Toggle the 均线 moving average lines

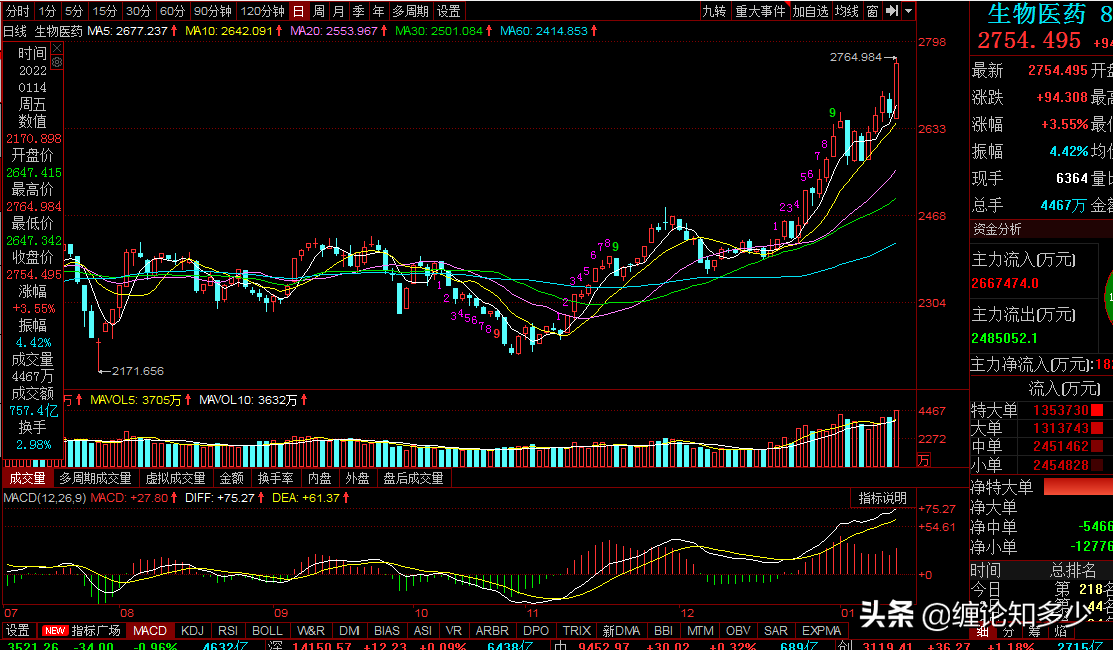[x=847, y=11]
